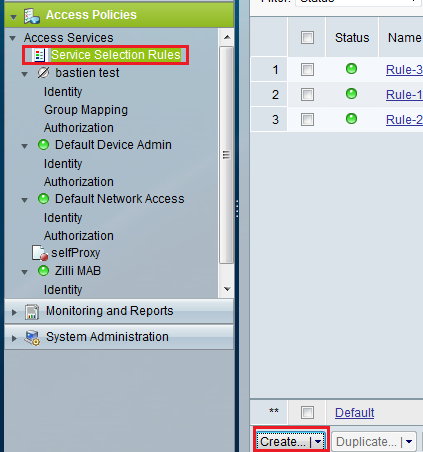Click the Access Policies section icon
Viewport: 423px width, 452px height.
(x=32, y=16)
